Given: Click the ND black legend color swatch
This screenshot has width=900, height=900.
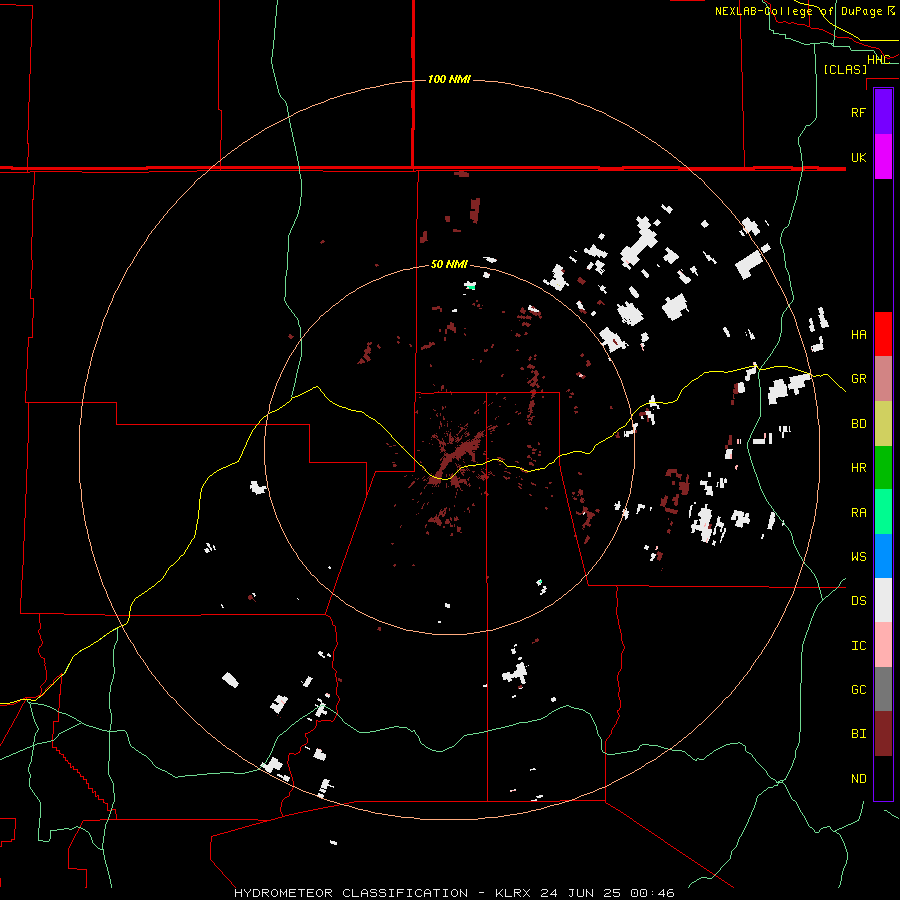Looking at the screenshot, I should (x=883, y=778).
